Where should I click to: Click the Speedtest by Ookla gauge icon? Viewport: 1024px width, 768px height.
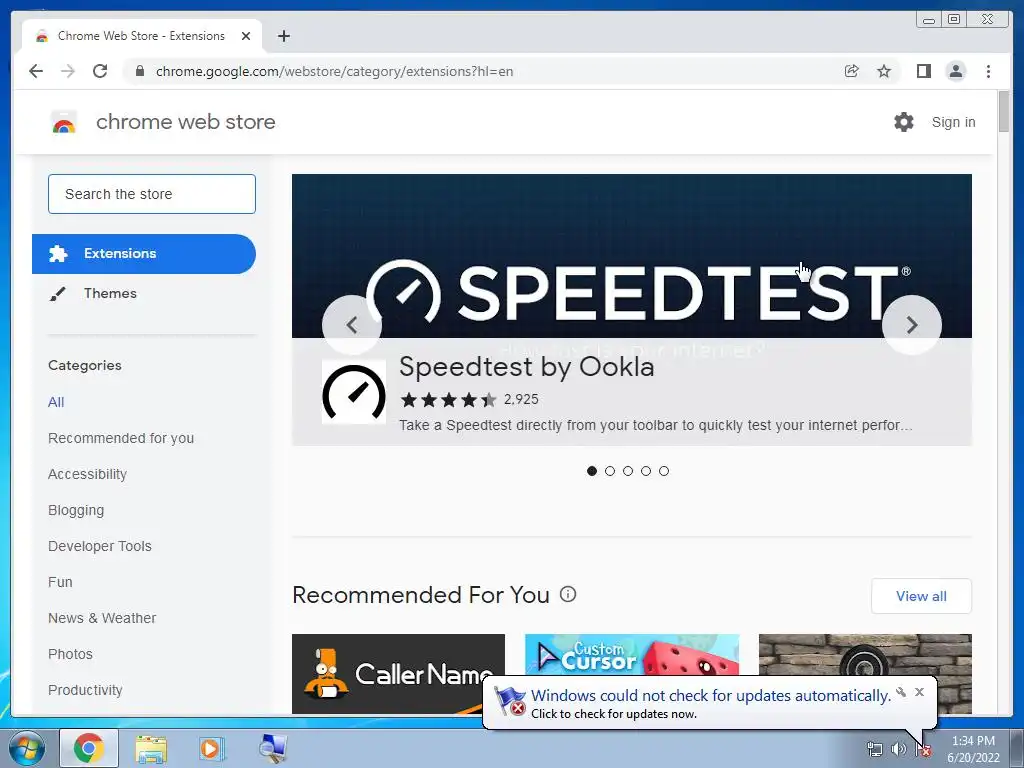click(x=354, y=392)
